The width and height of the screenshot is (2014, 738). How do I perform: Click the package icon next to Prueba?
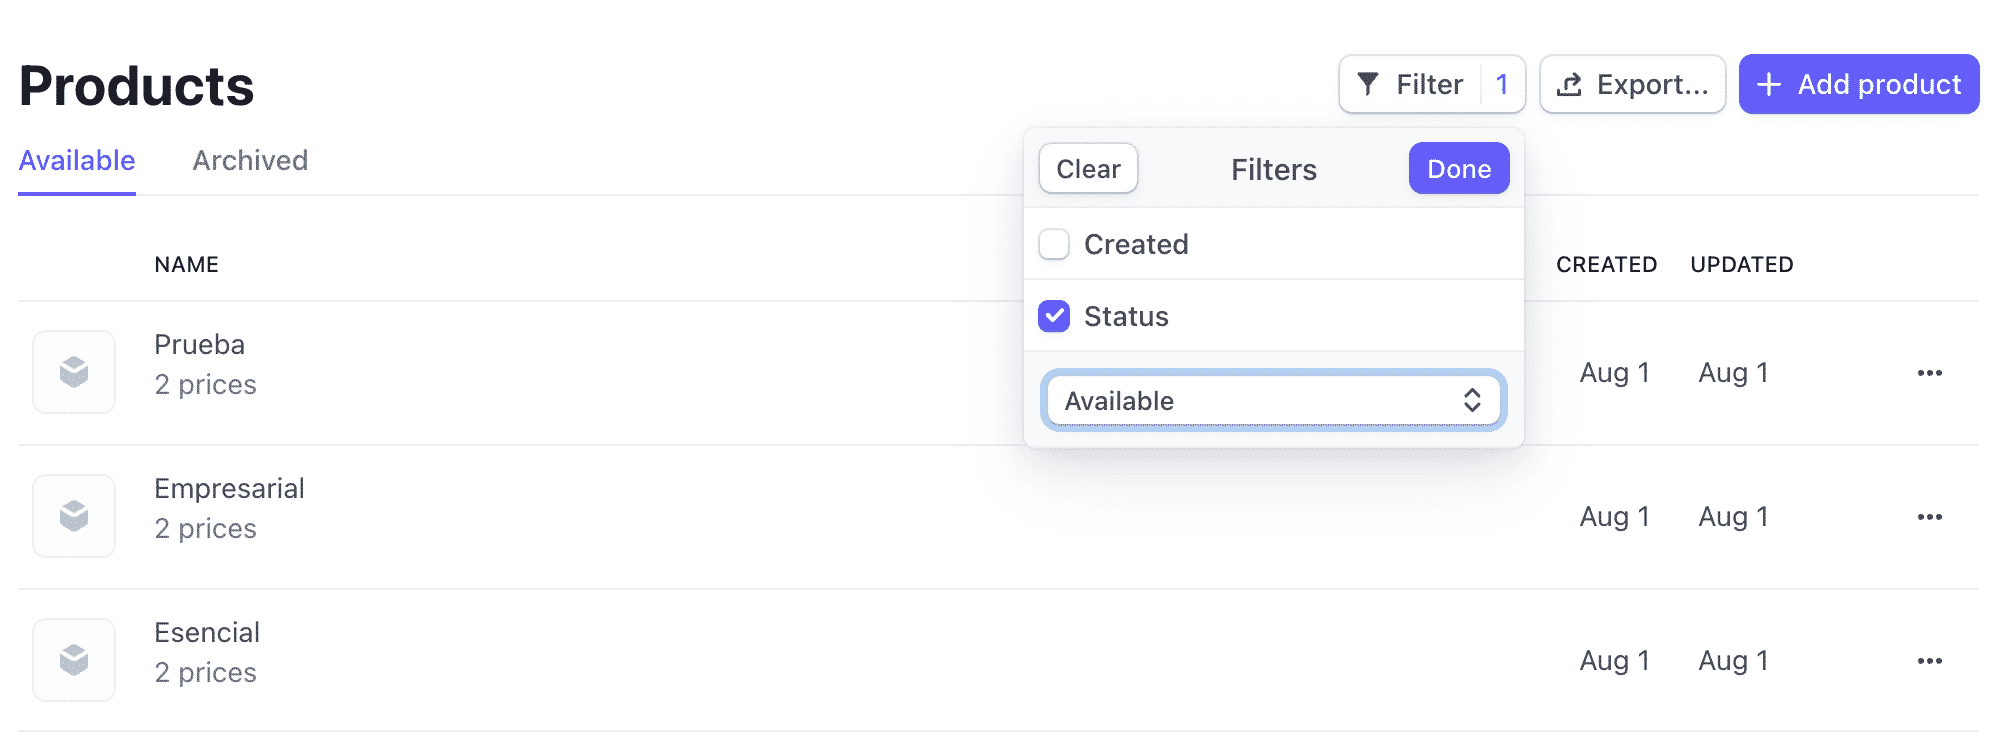point(74,371)
